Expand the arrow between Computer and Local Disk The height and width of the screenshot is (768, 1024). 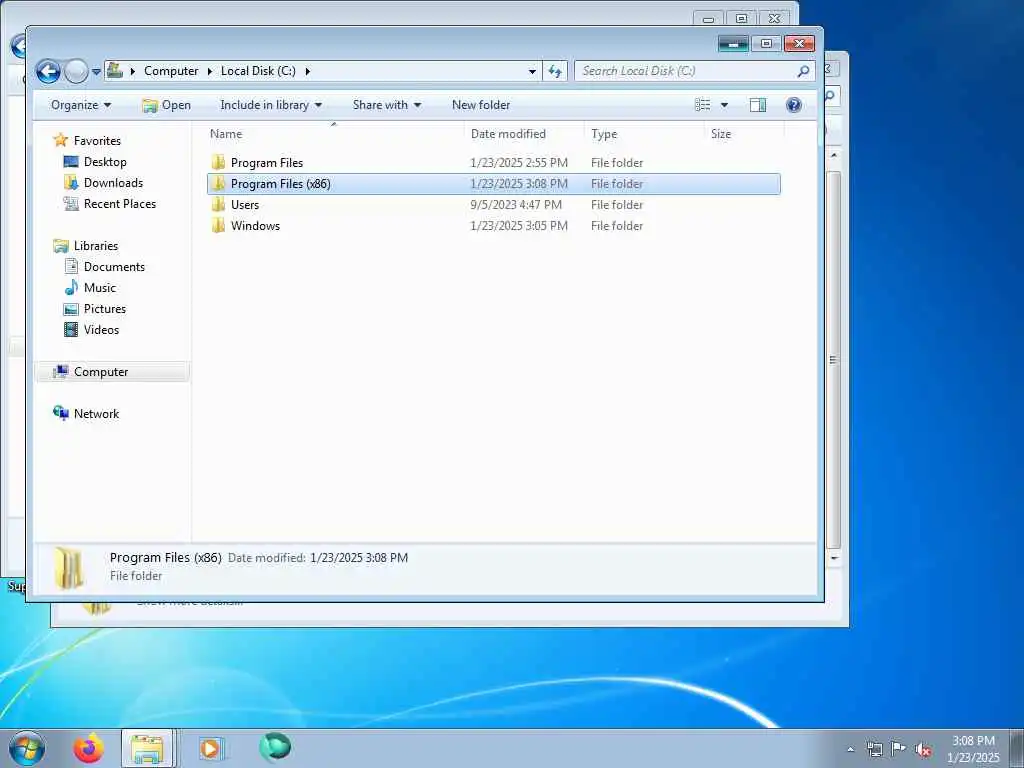(x=210, y=71)
